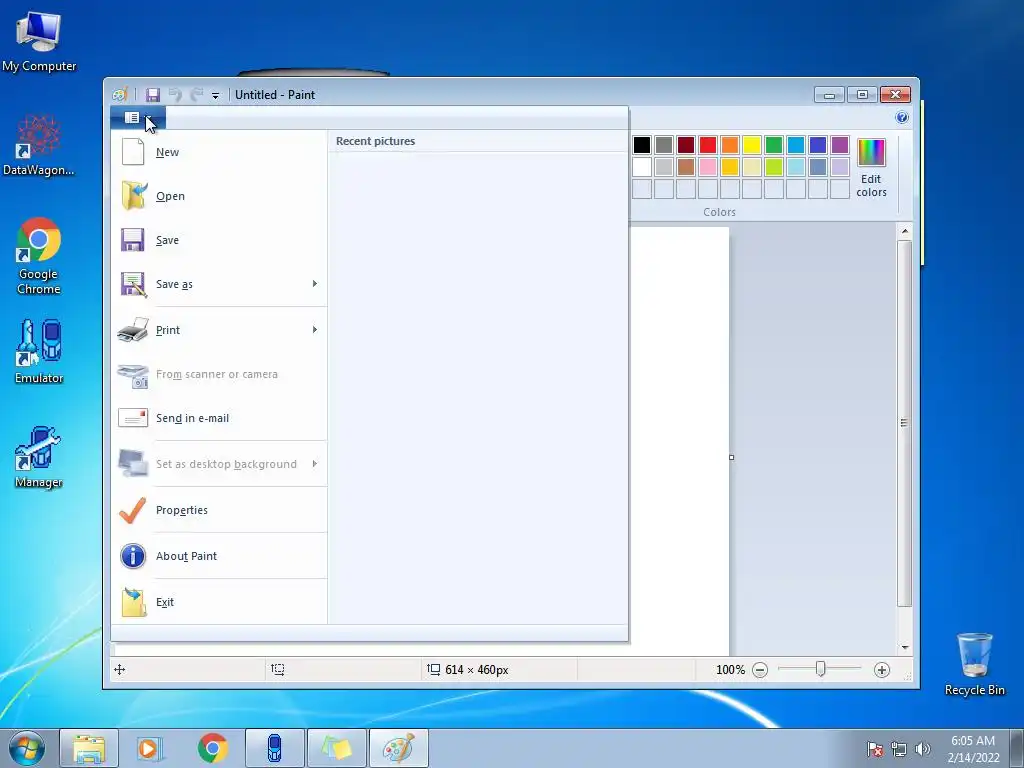The height and width of the screenshot is (768, 1024).
Task: Click the orange checkmark Properties icon
Action: [x=133, y=510]
